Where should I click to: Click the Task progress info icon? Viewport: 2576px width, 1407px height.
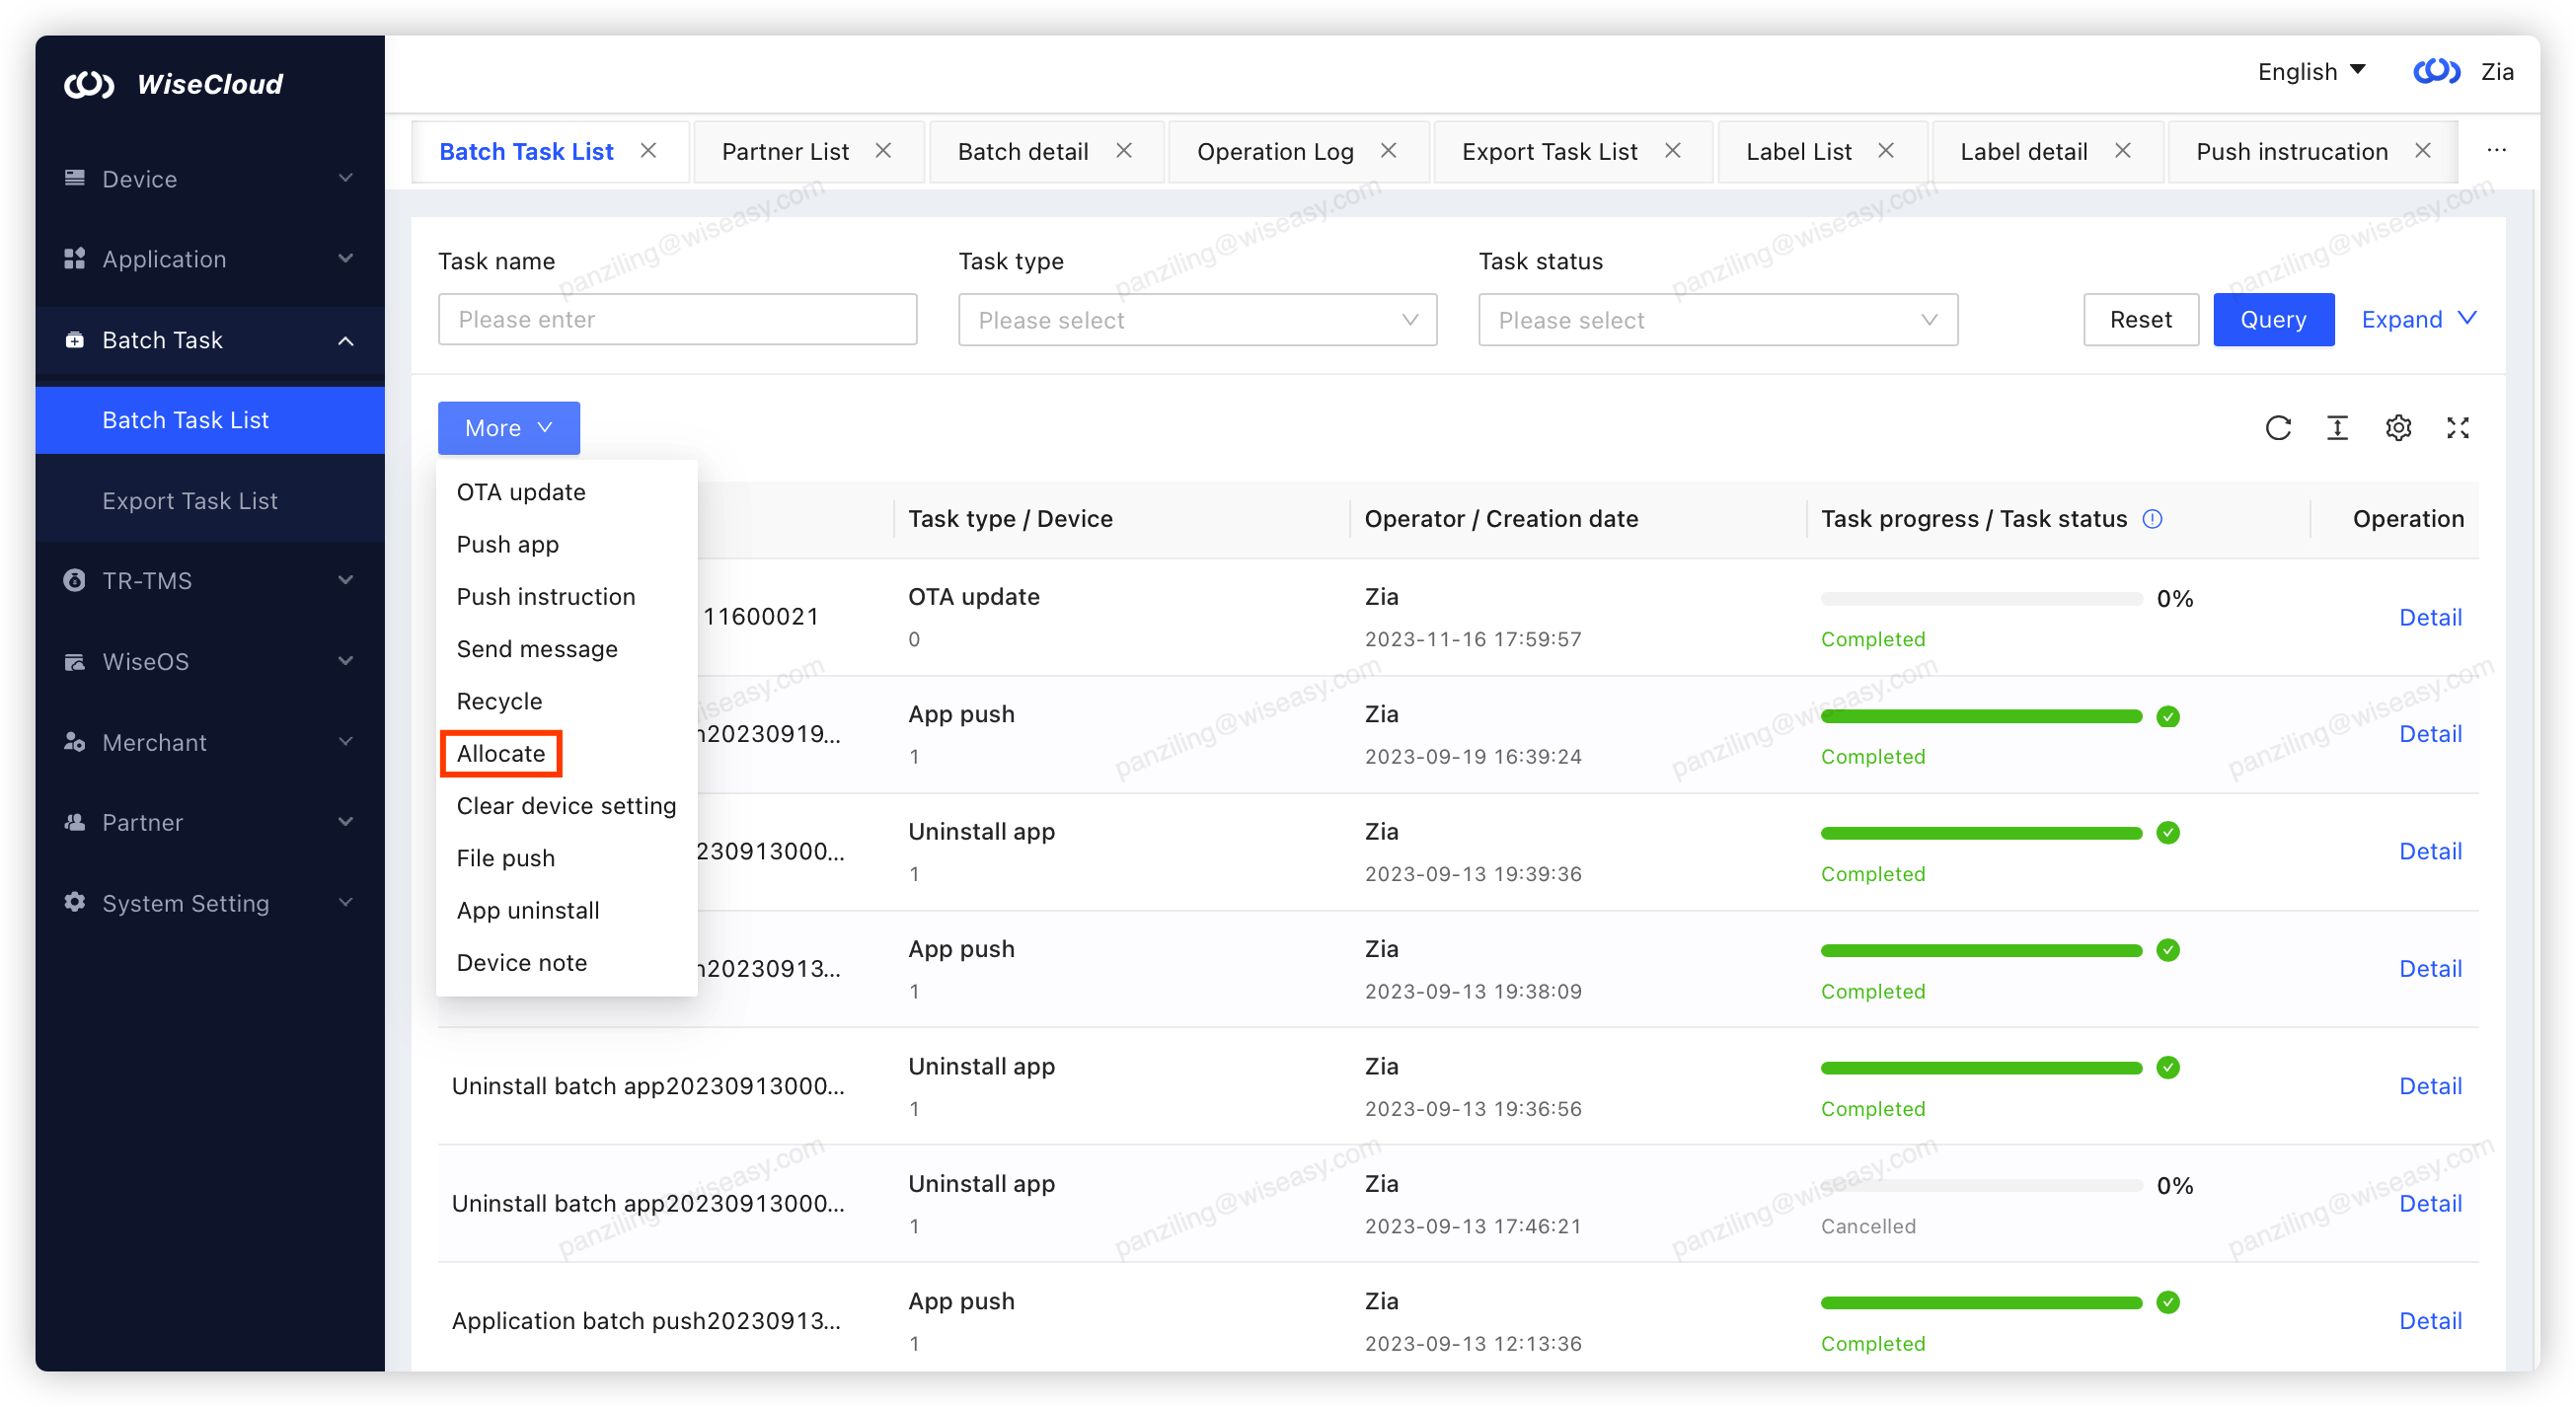pyautogui.click(x=2153, y=519)
